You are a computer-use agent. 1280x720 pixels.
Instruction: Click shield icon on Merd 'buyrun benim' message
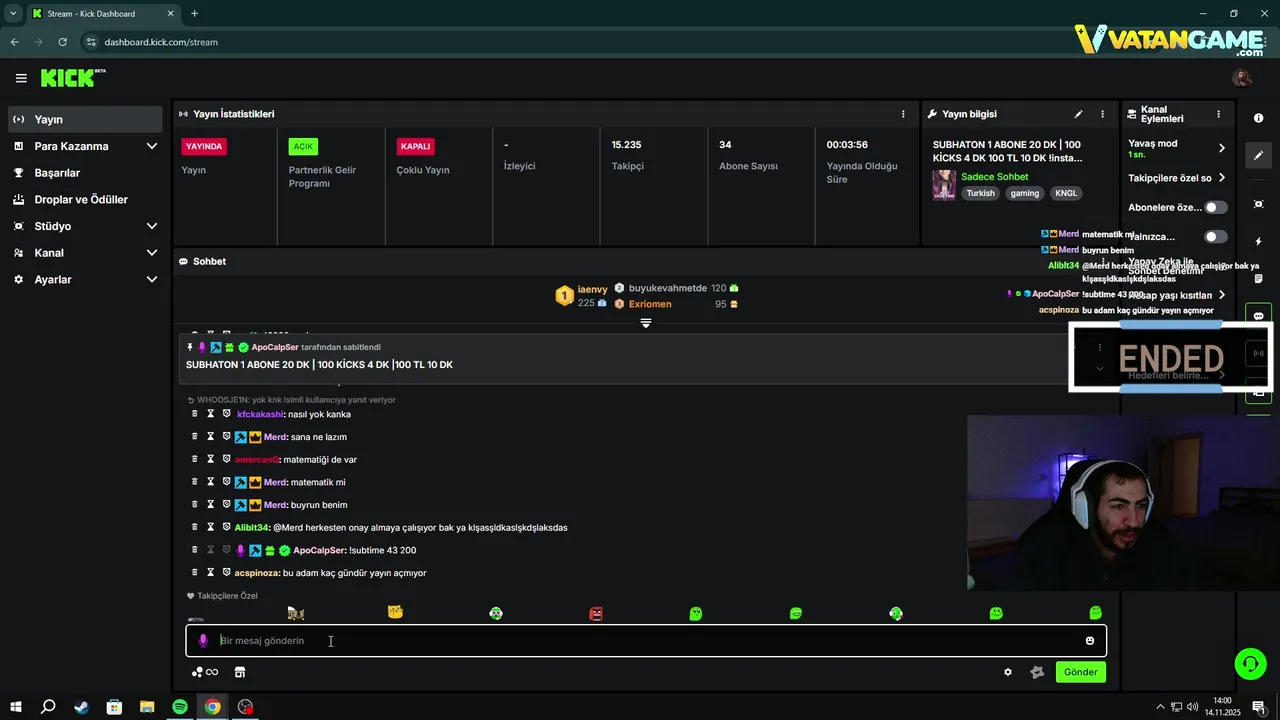(x=227, y=505)
